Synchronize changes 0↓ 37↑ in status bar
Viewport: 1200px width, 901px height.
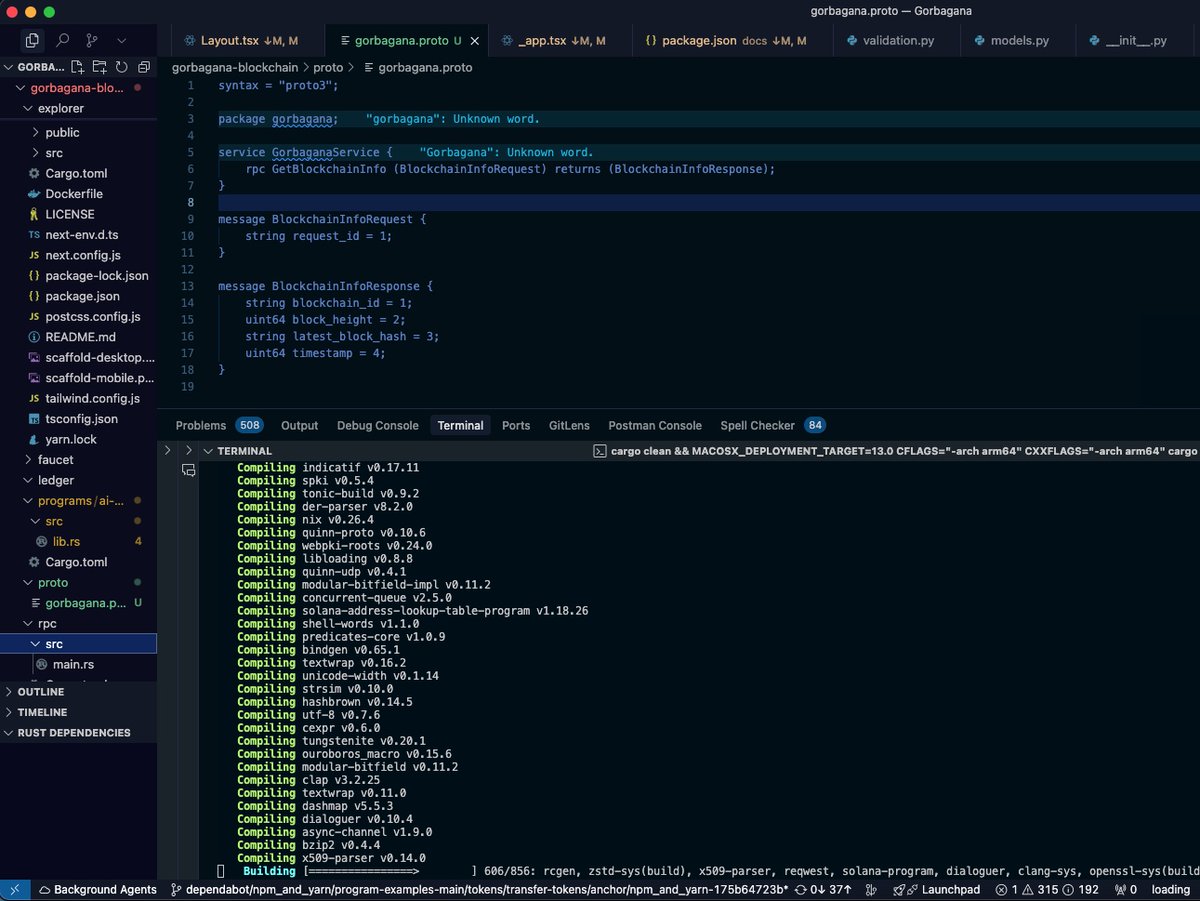point(823,889)
